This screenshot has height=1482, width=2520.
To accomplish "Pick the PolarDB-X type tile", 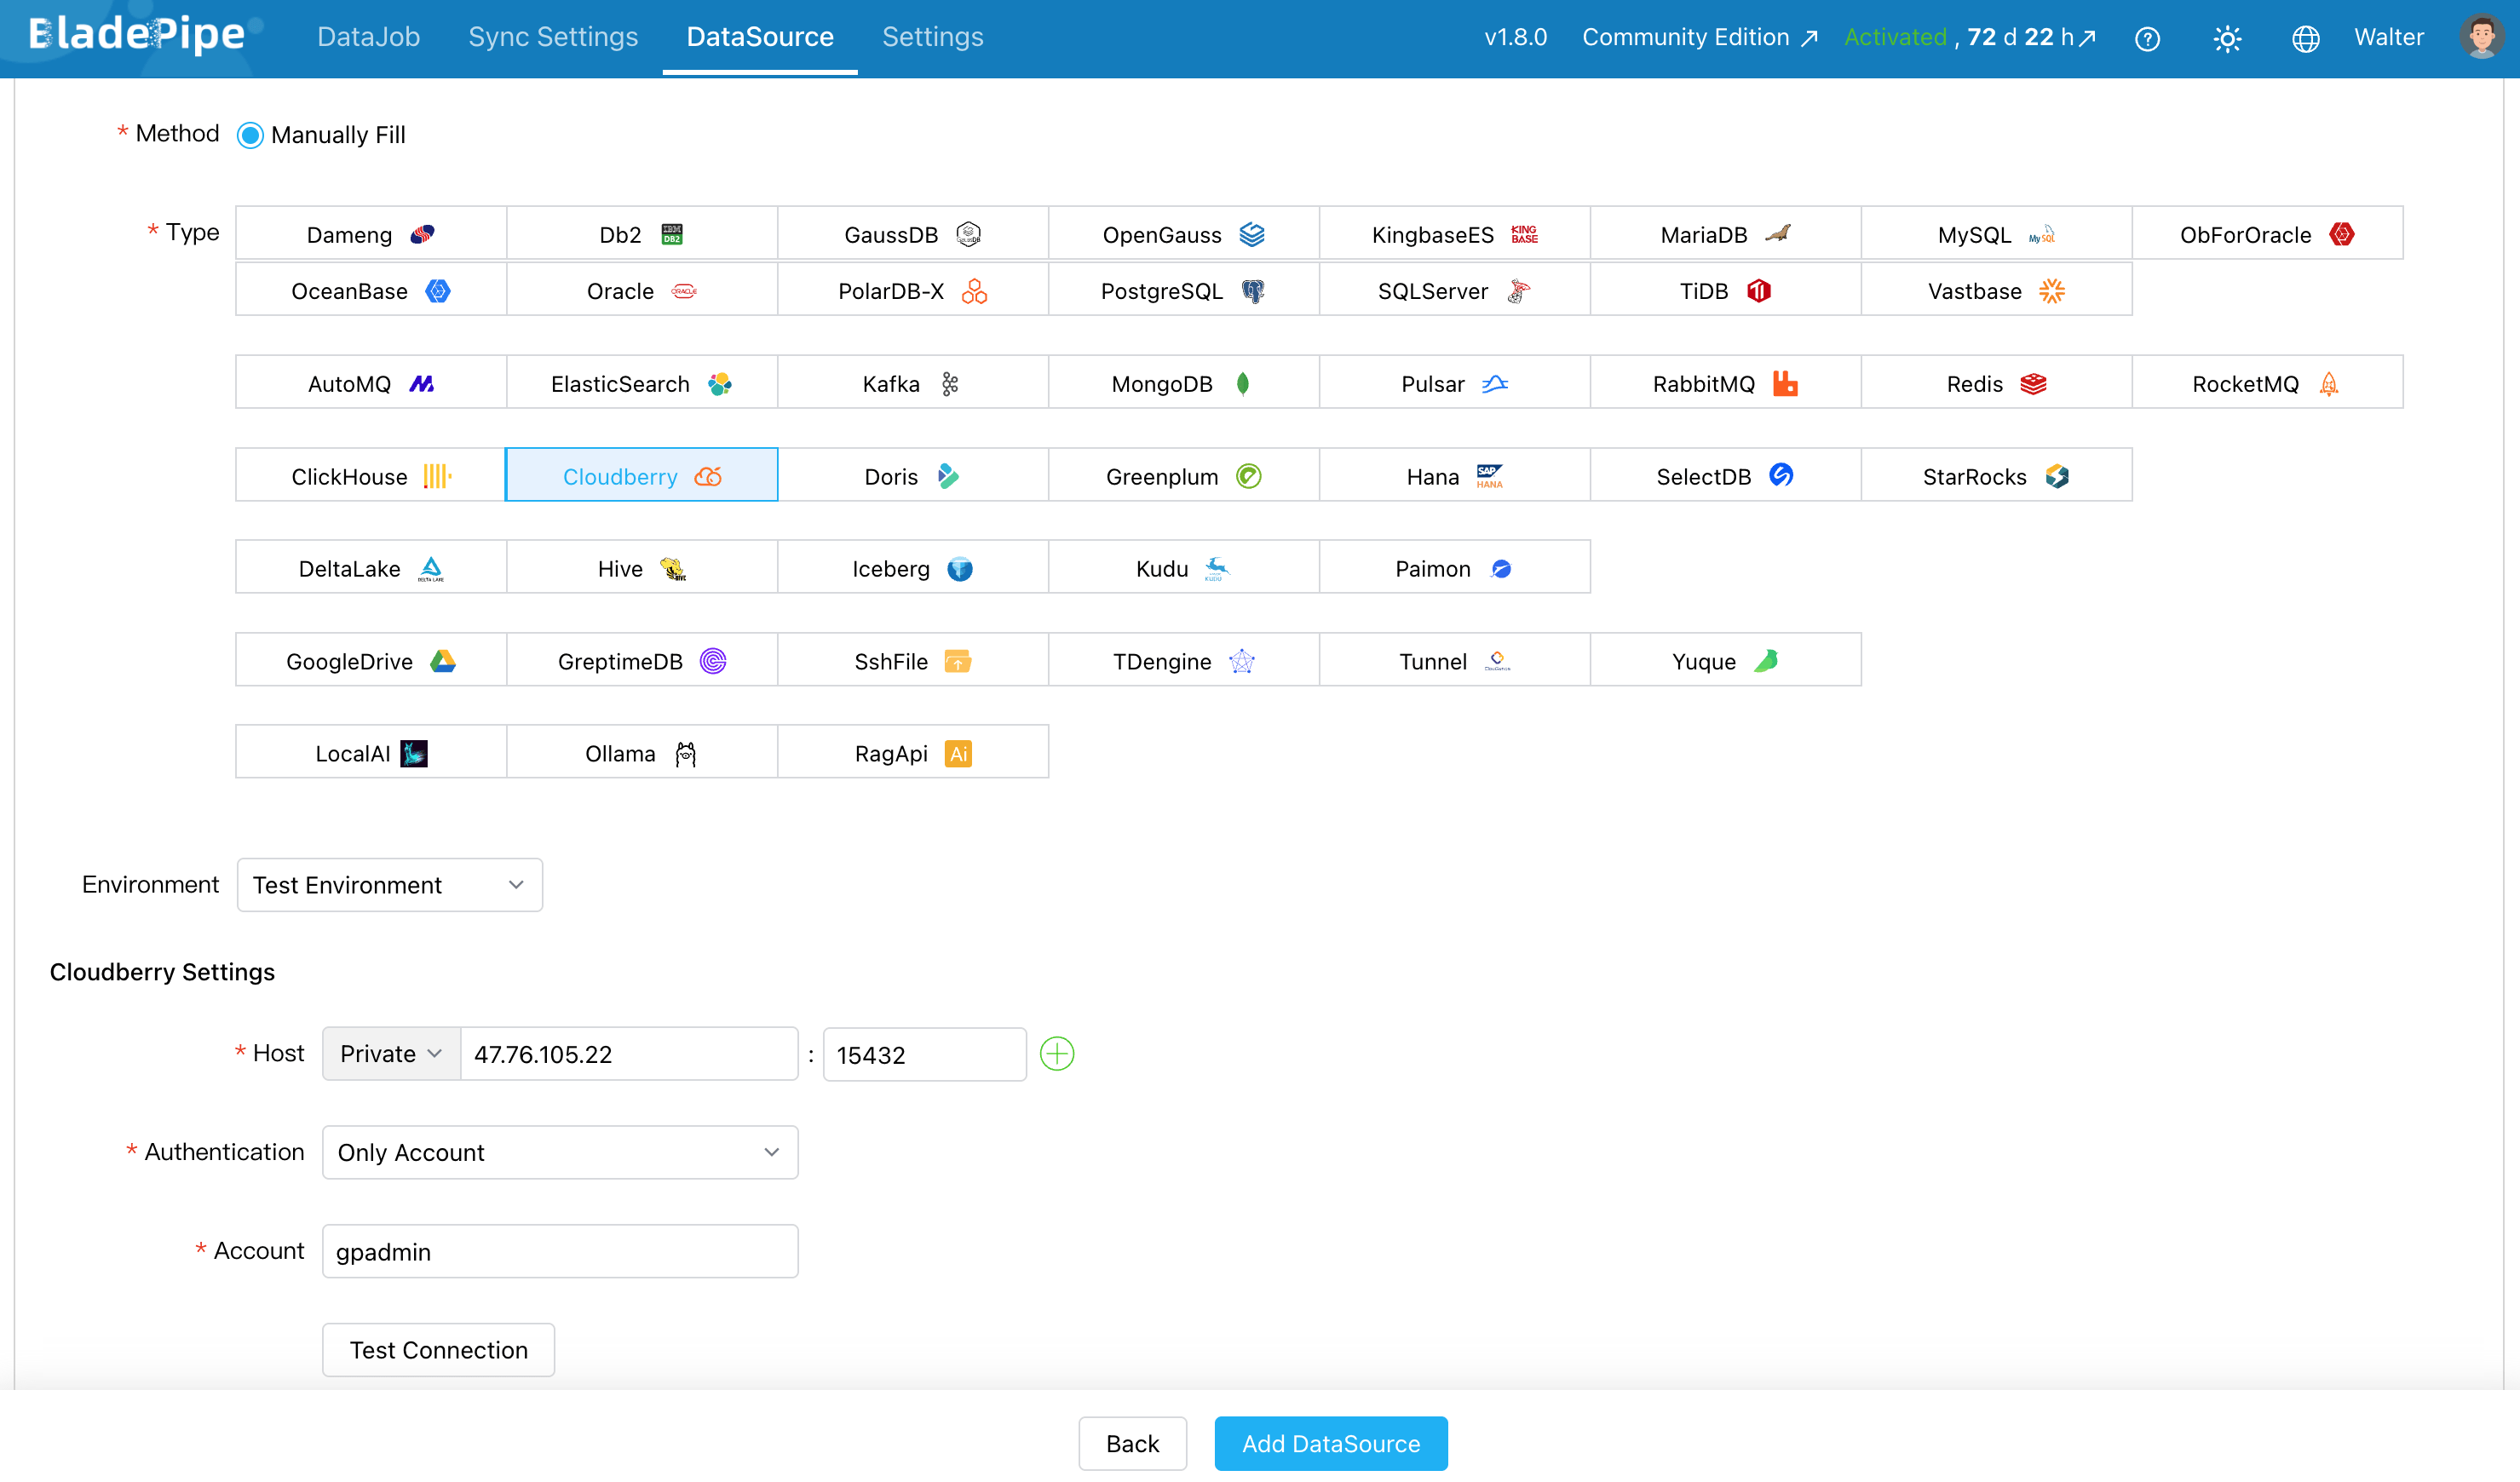I will click(x=913, y=290).
